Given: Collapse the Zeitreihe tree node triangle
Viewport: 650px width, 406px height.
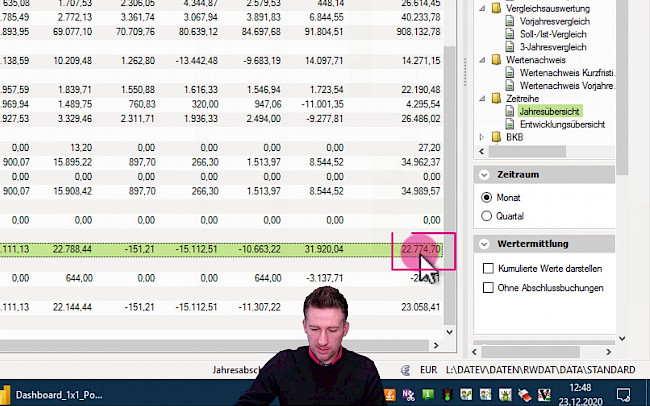Looking at the screenshot, I should pyautogui.click(x=482, y=99).
